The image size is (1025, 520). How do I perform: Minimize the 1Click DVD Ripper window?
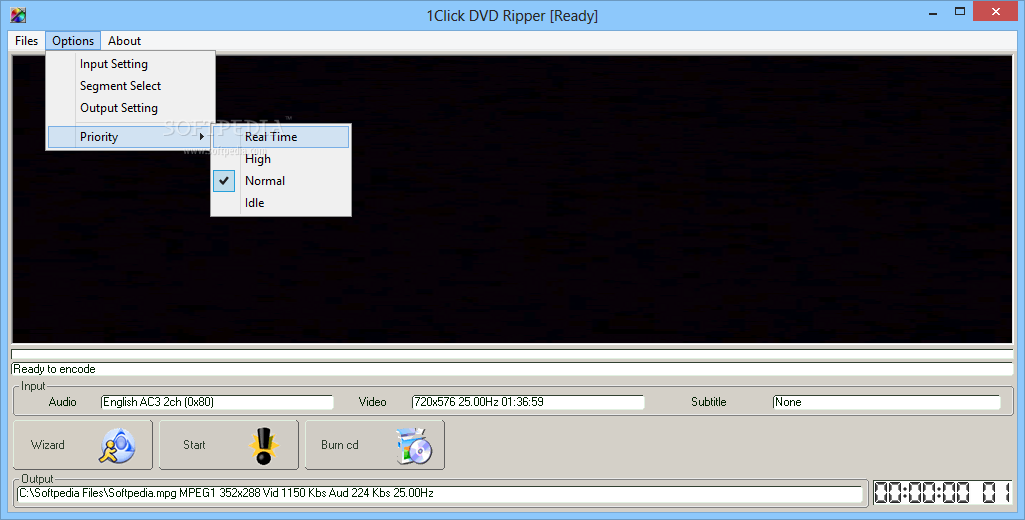[x=933, y=12]
